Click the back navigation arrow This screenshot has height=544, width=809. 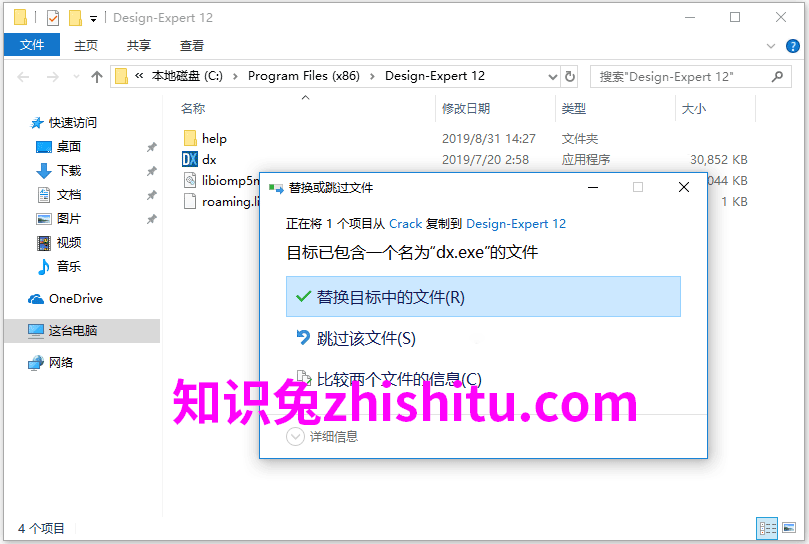(23, 77)
